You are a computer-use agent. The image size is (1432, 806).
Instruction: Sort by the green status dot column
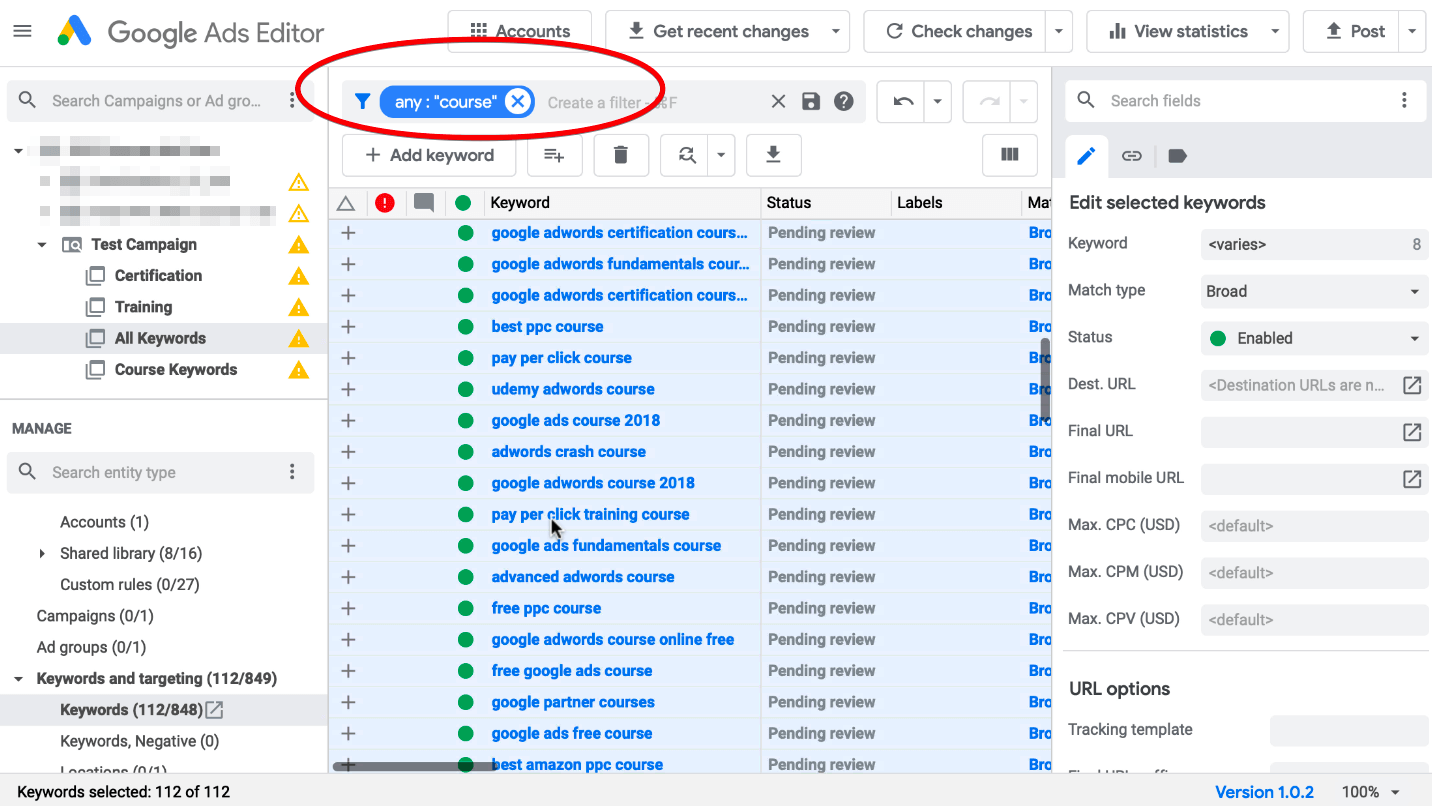tap(463, 203)
